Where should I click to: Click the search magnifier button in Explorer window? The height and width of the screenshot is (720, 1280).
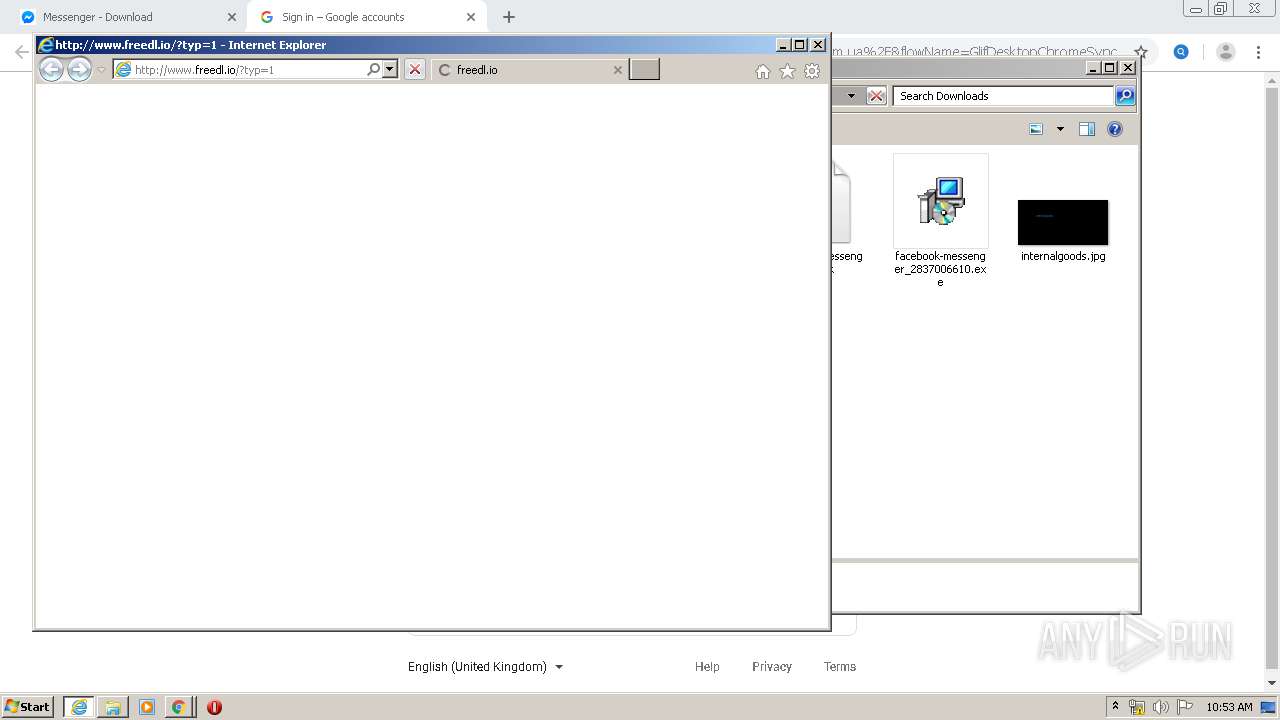pos(1125,96)
